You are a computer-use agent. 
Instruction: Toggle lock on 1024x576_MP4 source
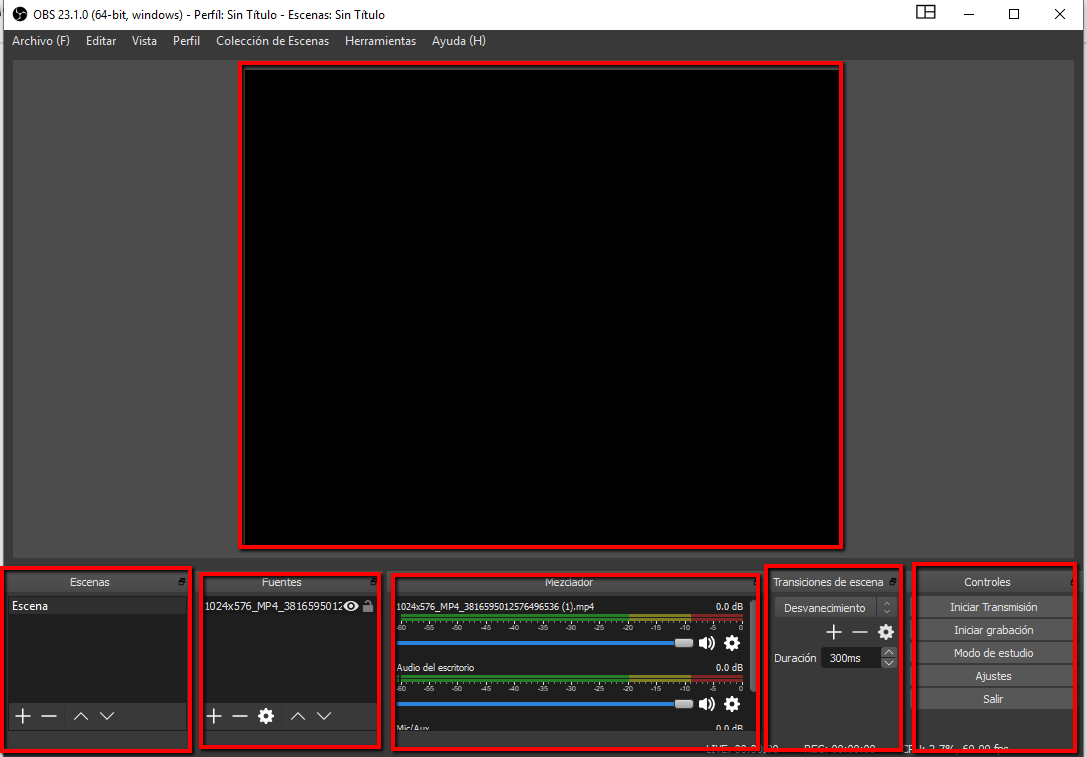coord(368,607)
